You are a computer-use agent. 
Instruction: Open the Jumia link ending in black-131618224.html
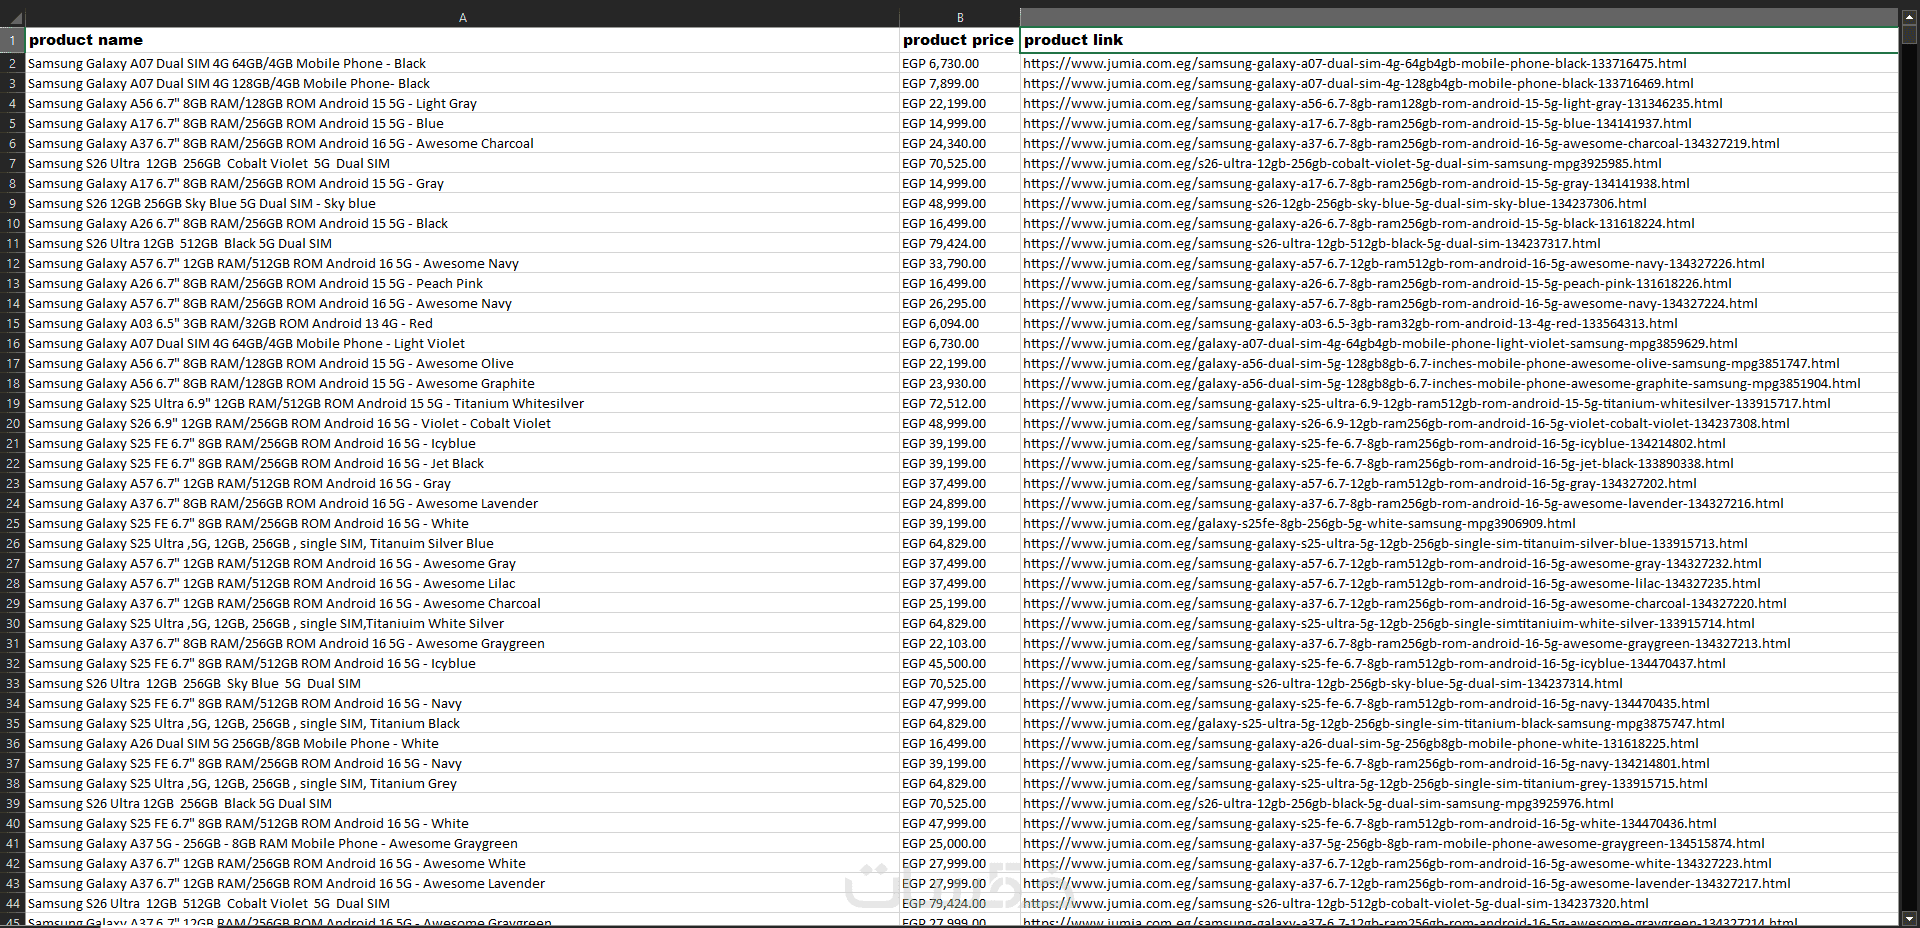[x=1359, y=223]
